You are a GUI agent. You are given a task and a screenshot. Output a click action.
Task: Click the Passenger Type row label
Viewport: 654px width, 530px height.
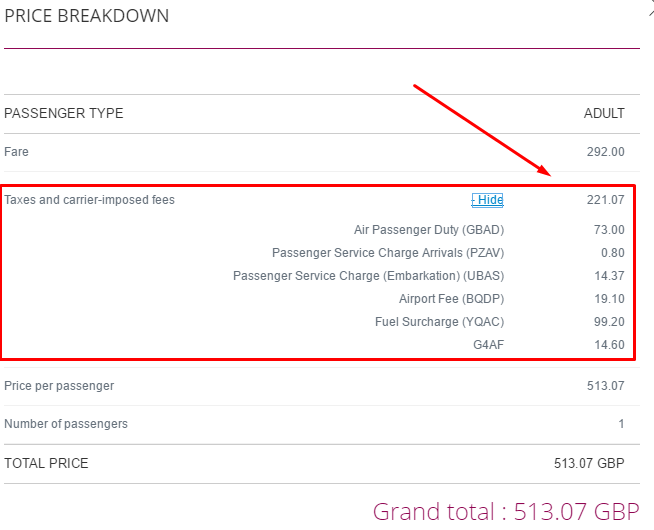coord(63,113)
